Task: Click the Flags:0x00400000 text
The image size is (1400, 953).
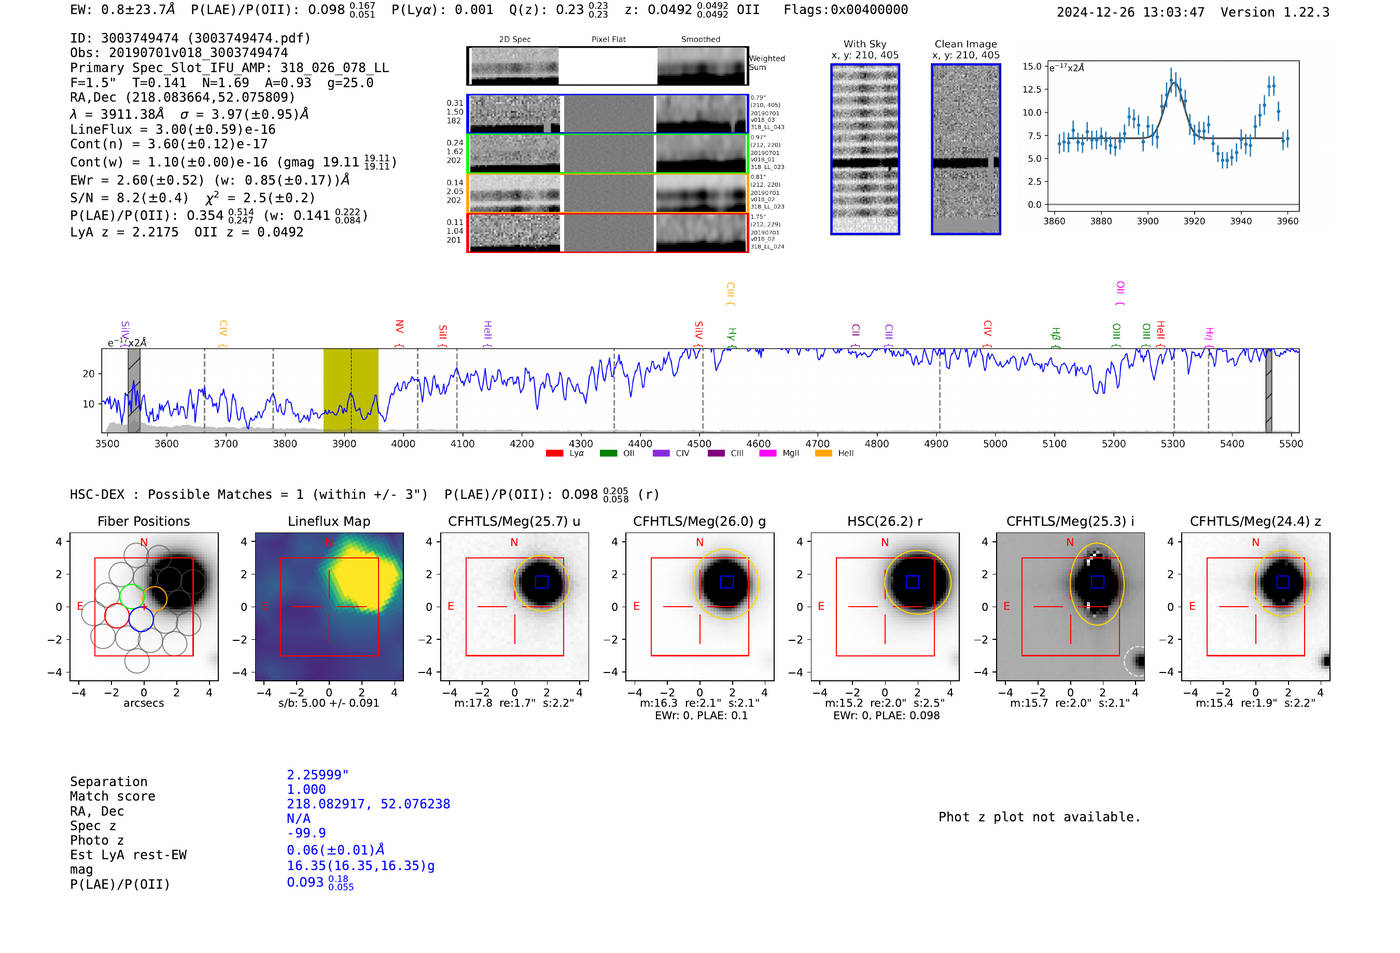Action: click(x=846, y=10)
